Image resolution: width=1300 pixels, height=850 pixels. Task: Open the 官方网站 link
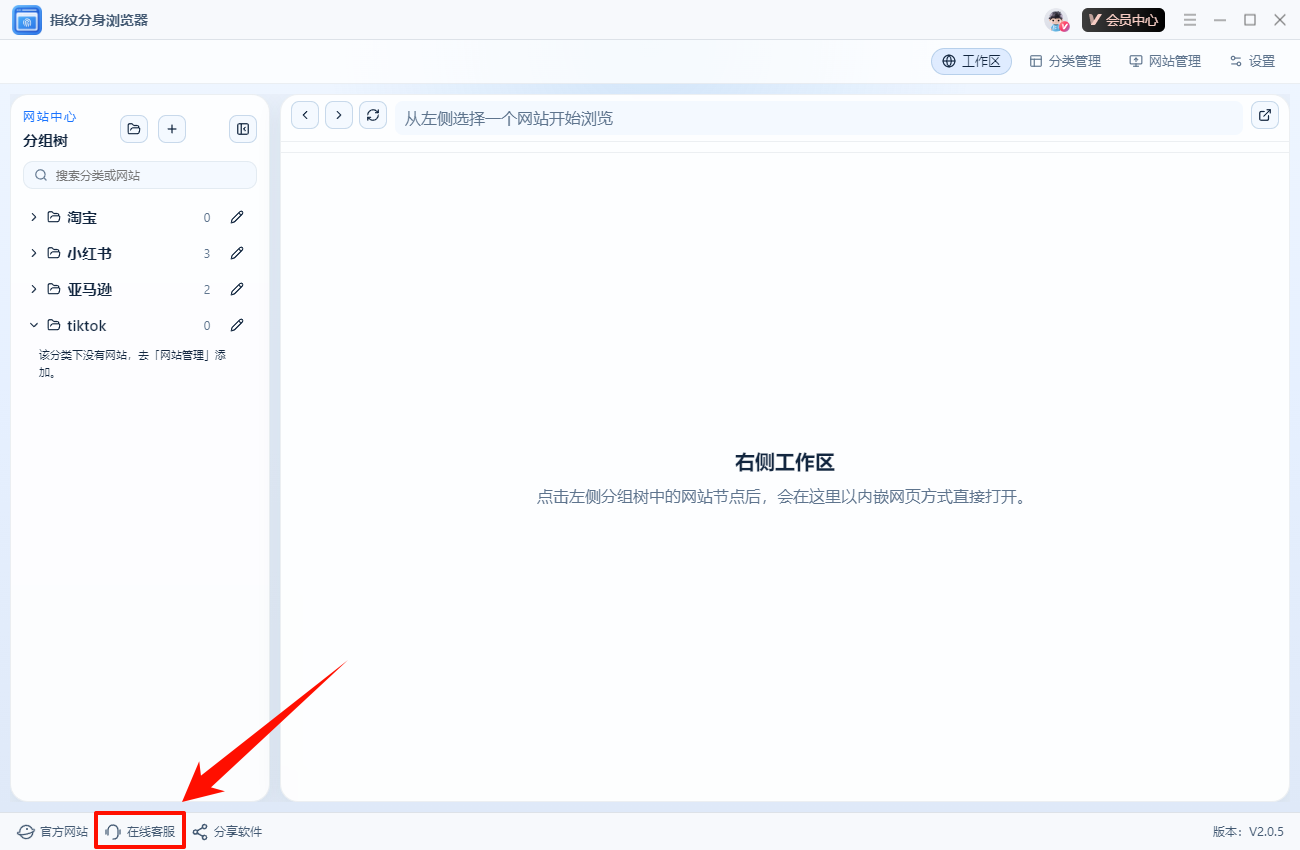53,832
